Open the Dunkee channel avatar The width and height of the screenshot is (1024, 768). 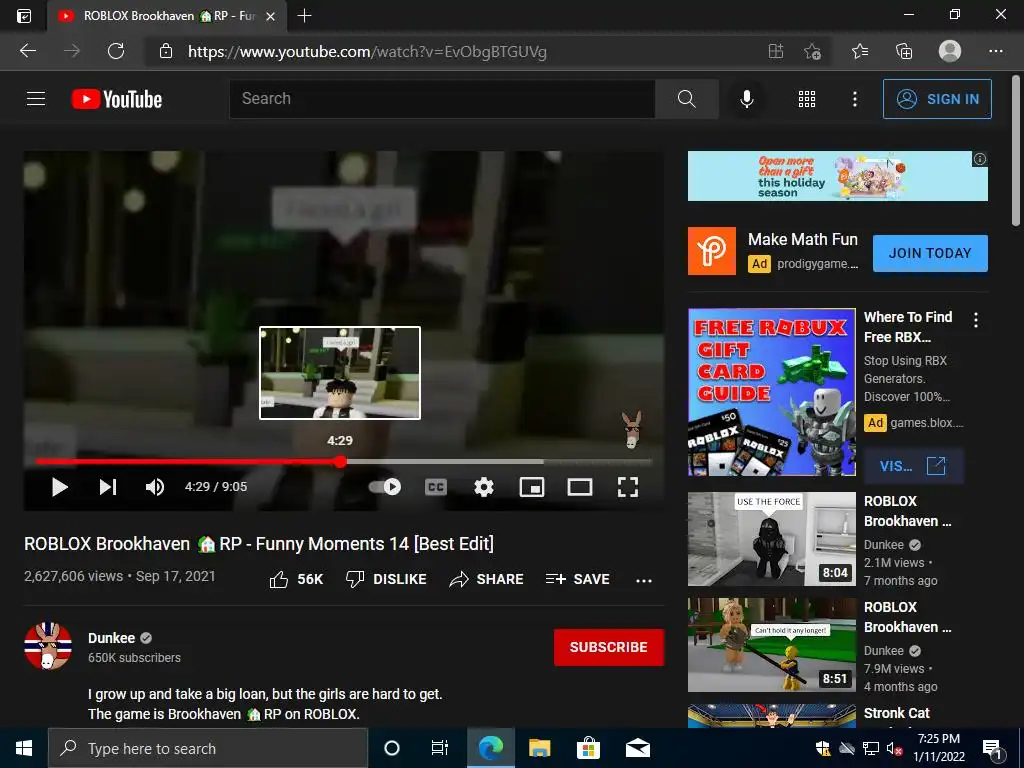[x=48, y=646]
